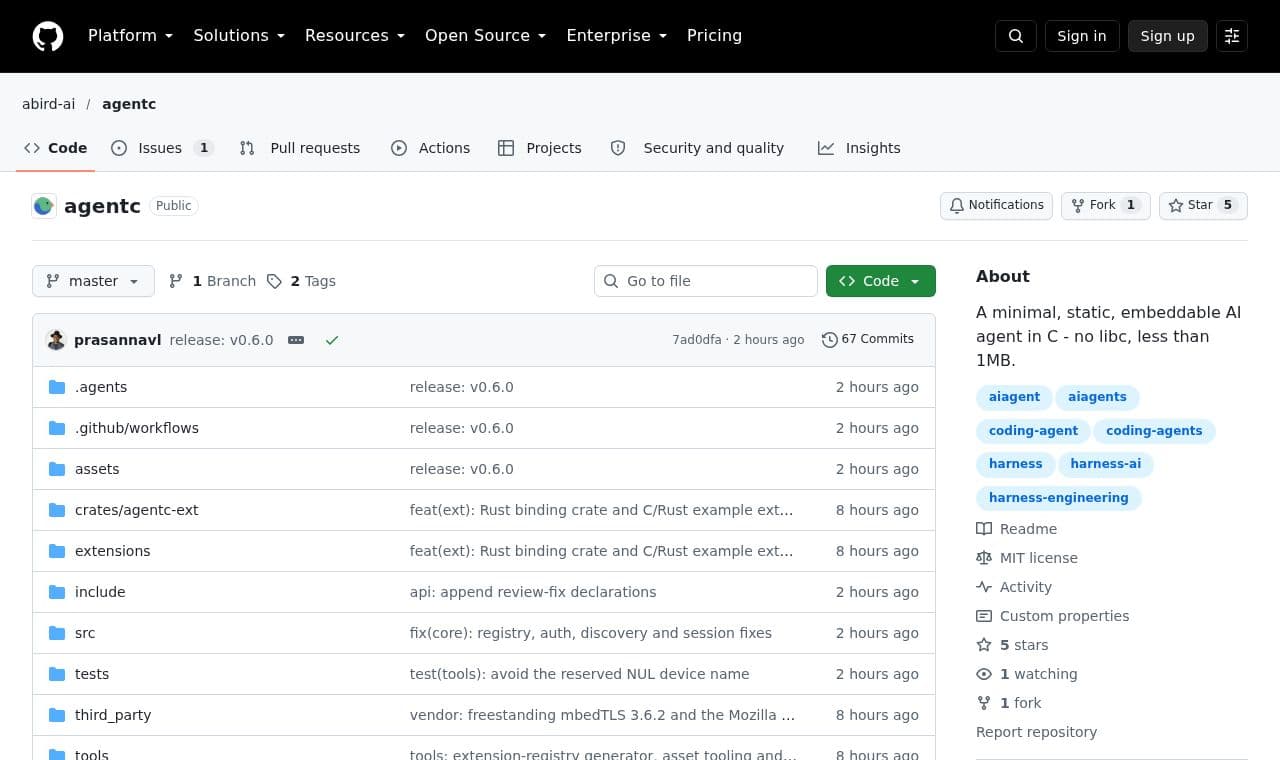The image size is (1280, 760).
Task: Open the Pricing link in the header
Action: click(x=714, y=36)
